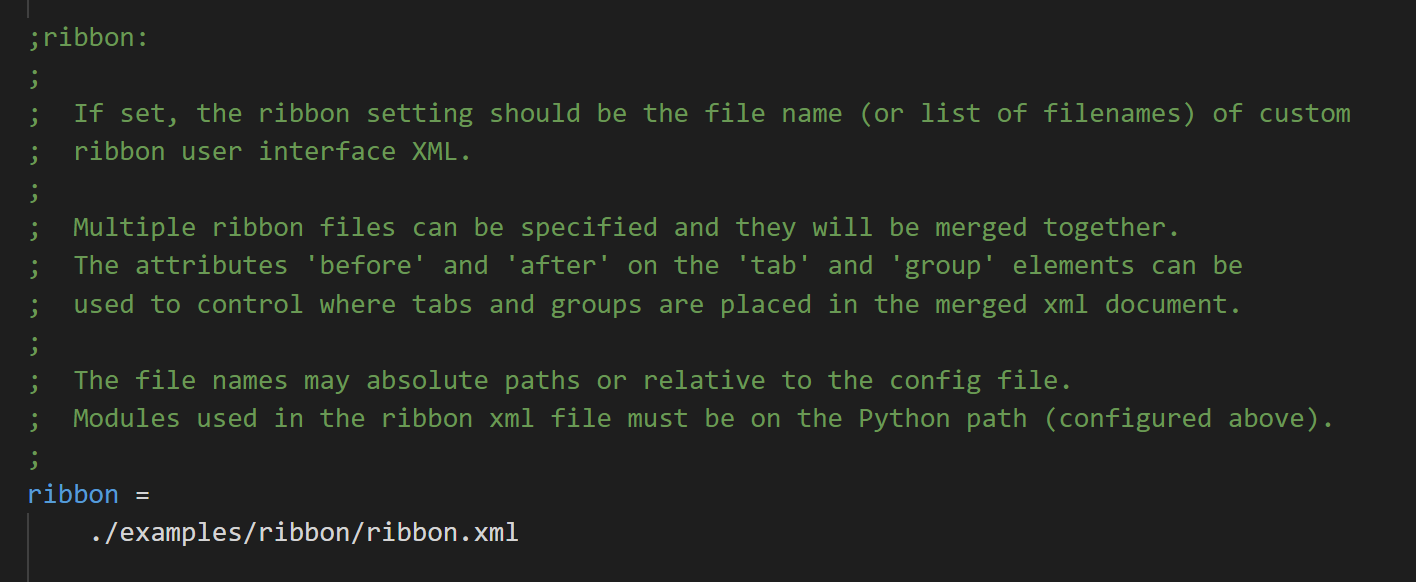This screenshot has width=1416, height=582.
Task: Click the word 'document.' at line end
Action: 1173,304
